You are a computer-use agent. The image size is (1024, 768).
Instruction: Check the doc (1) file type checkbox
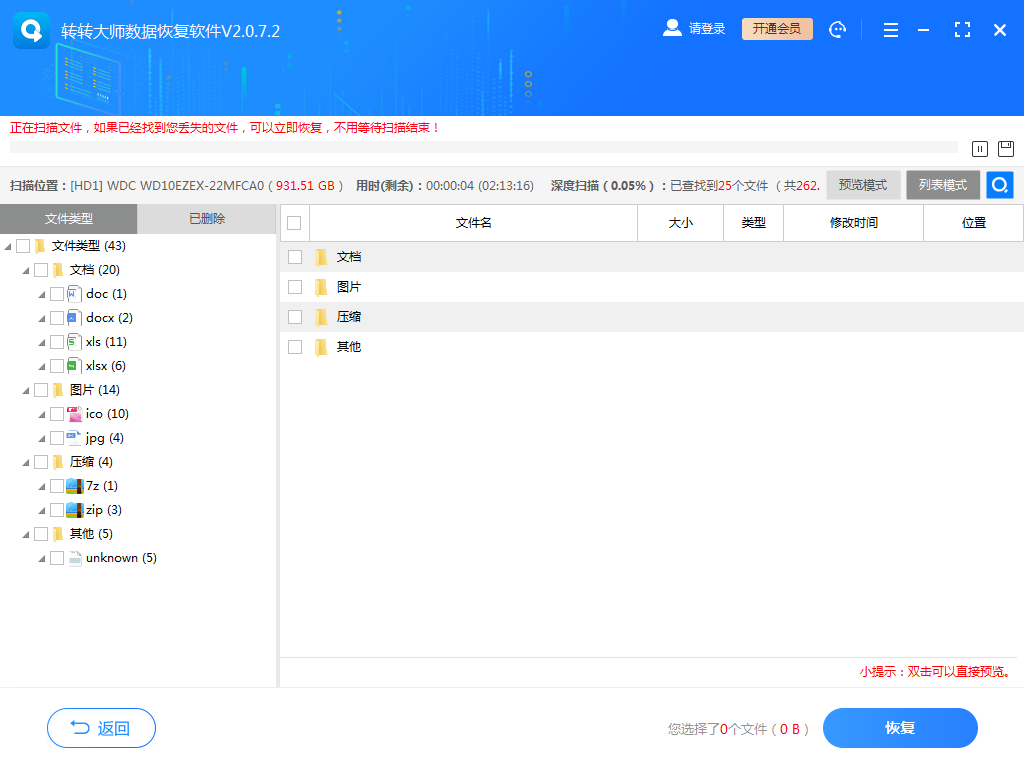click(x=57, y=293)
